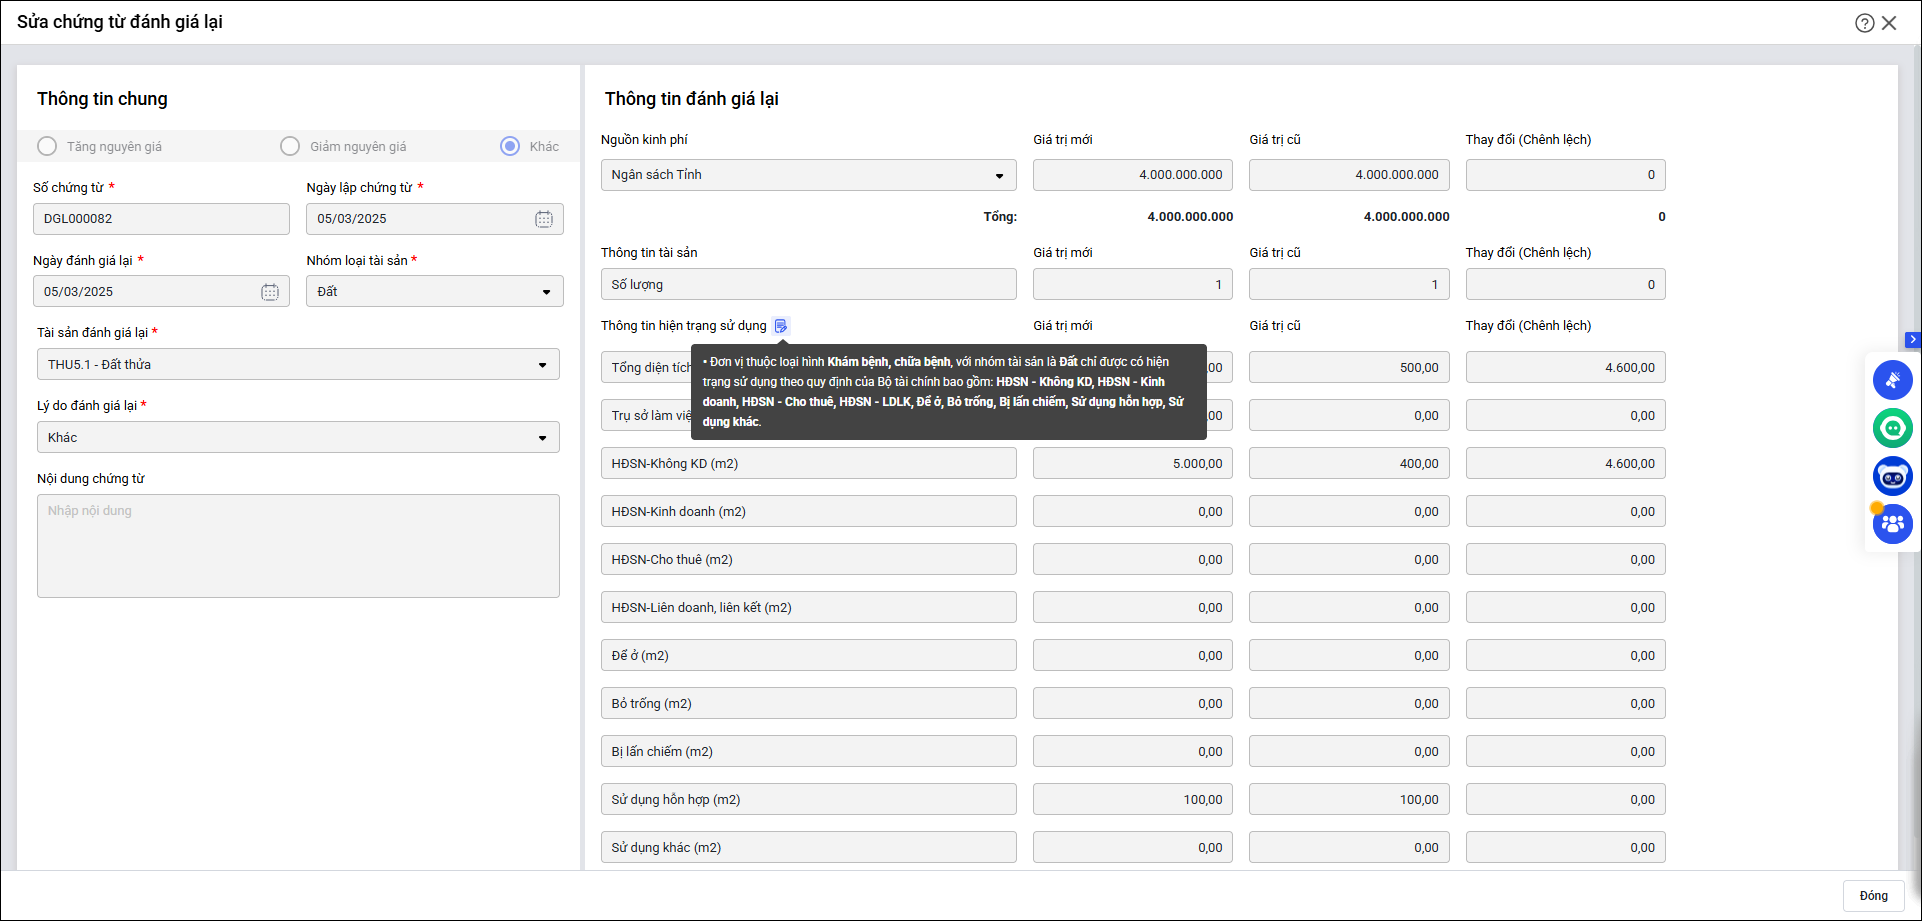This screenshot has width=1922, height=921.
Task: Choose the Khác radio button
Action: [510, 147]
